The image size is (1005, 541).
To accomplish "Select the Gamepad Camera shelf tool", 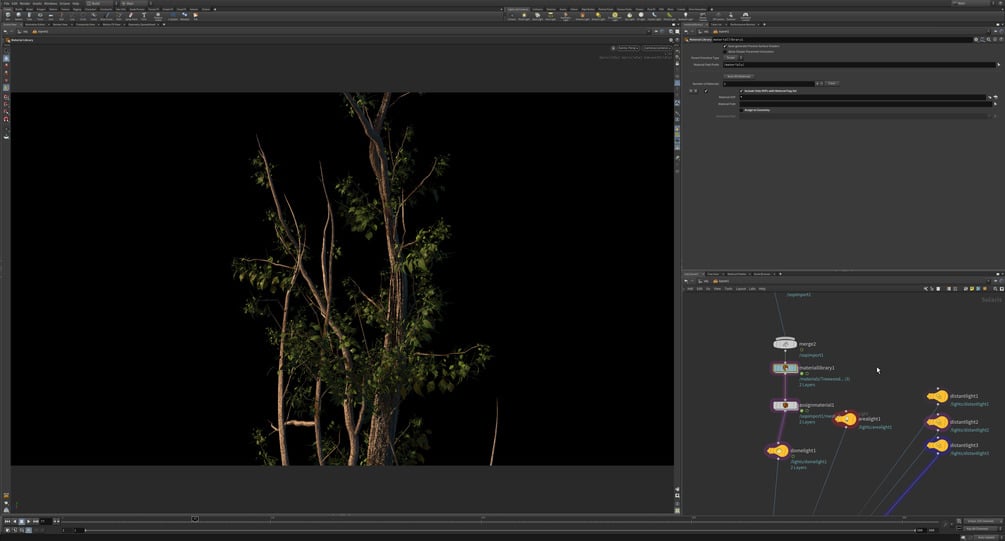I will pos(745,16).
